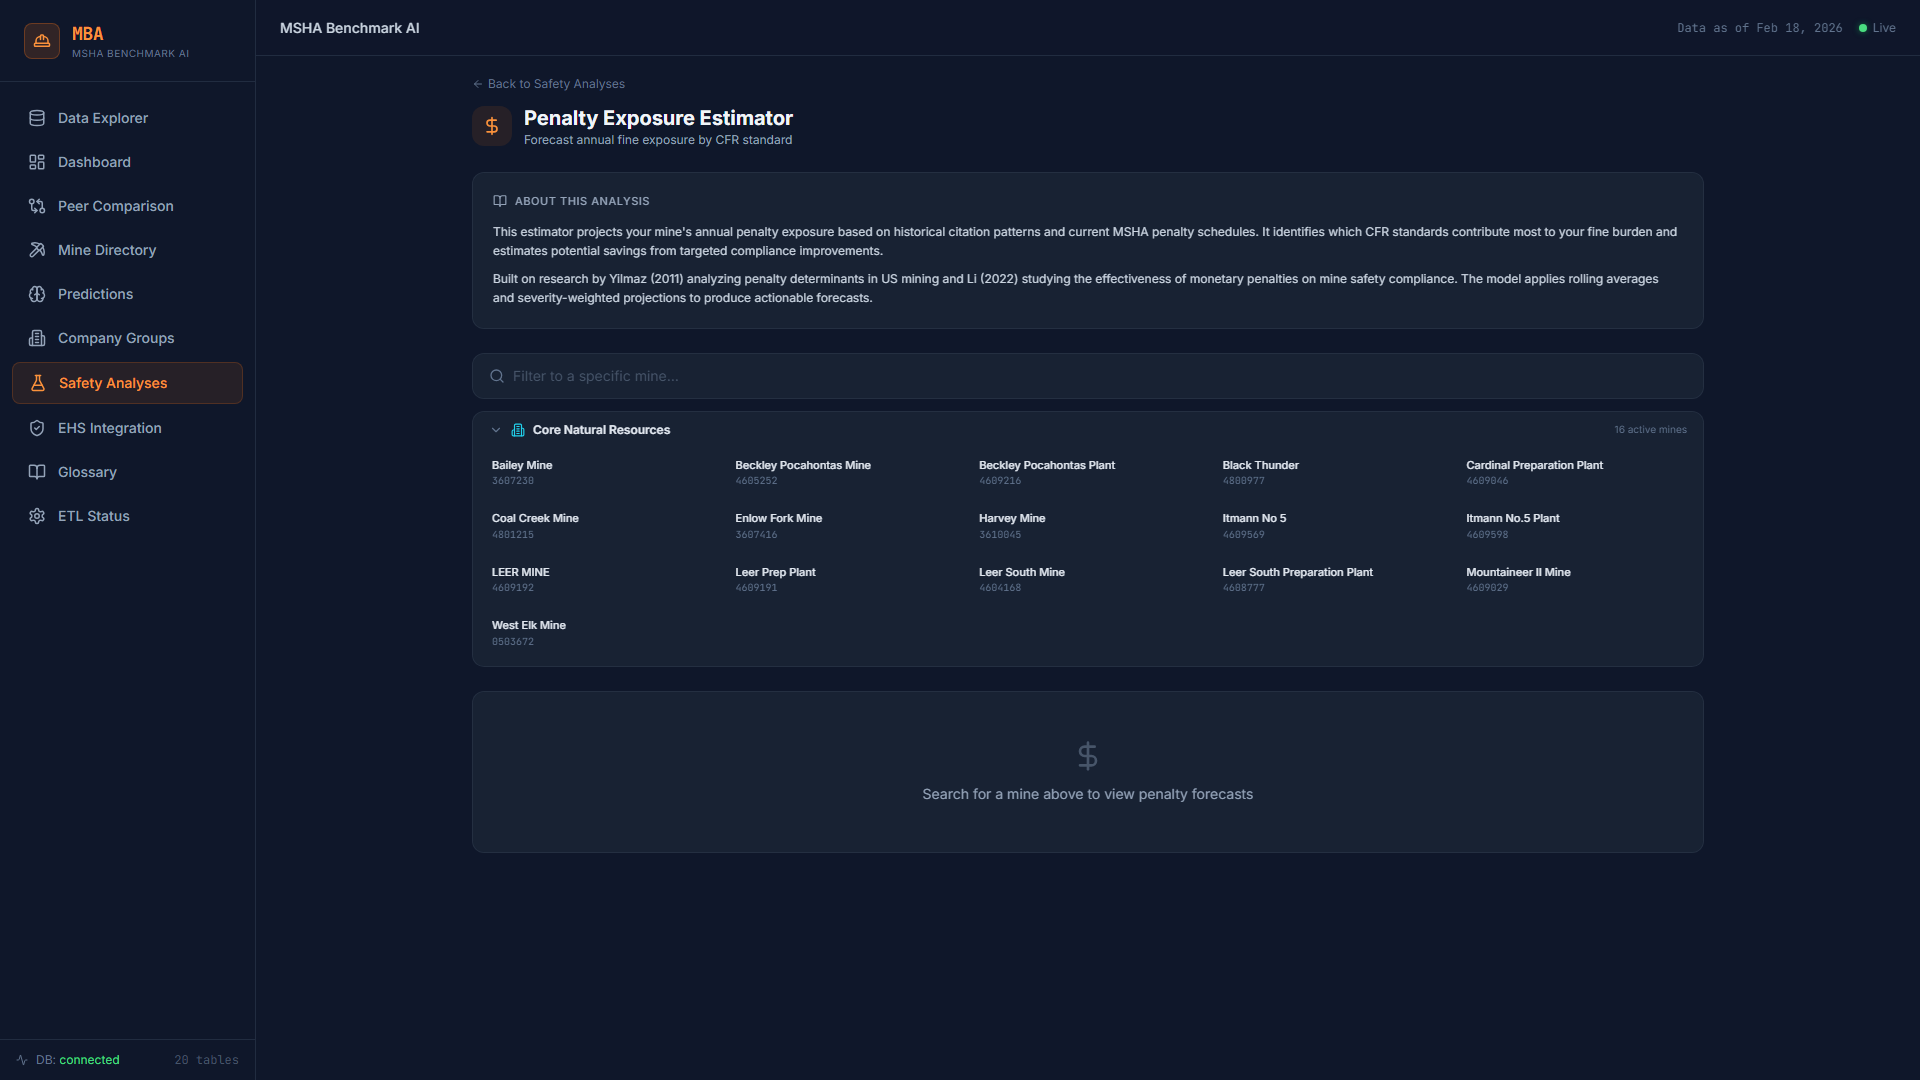The image size is (1920, 1080).
Task: Click the ETL Status gear icon
Action: tap(37, 516)
